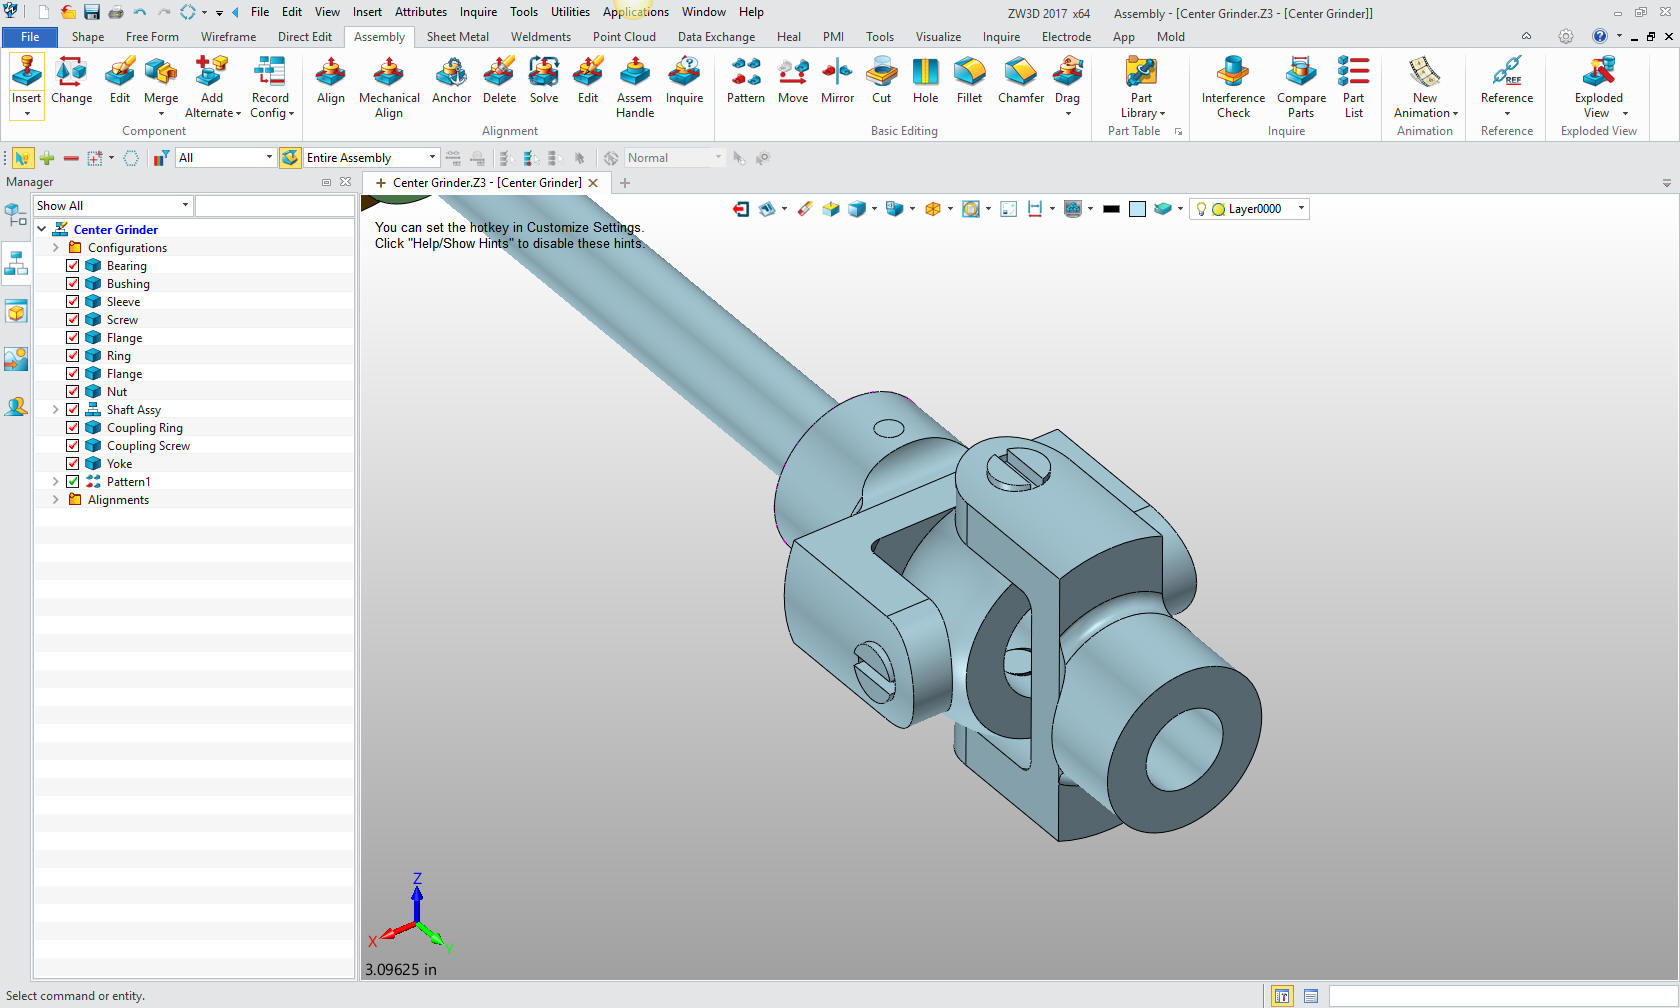Toggle the Coupling Ring checkbox
1680x1008 pixels.
73,428
